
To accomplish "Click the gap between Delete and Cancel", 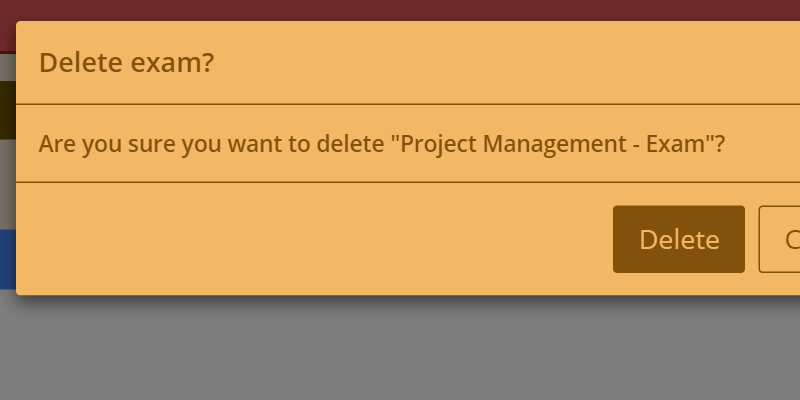I will [x=752, y=239].
